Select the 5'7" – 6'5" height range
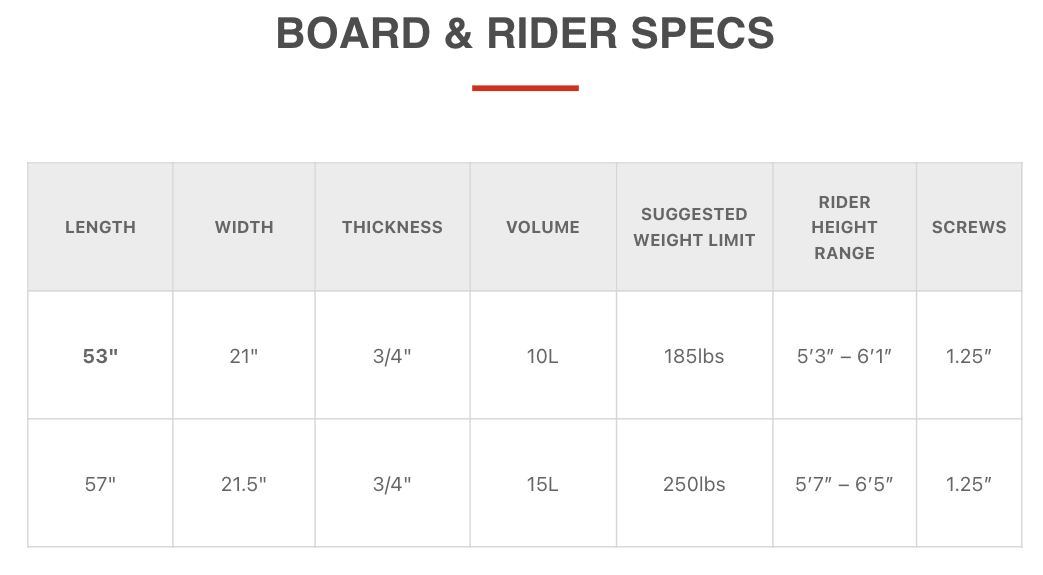1043x575 pixels. pos(845,483)
